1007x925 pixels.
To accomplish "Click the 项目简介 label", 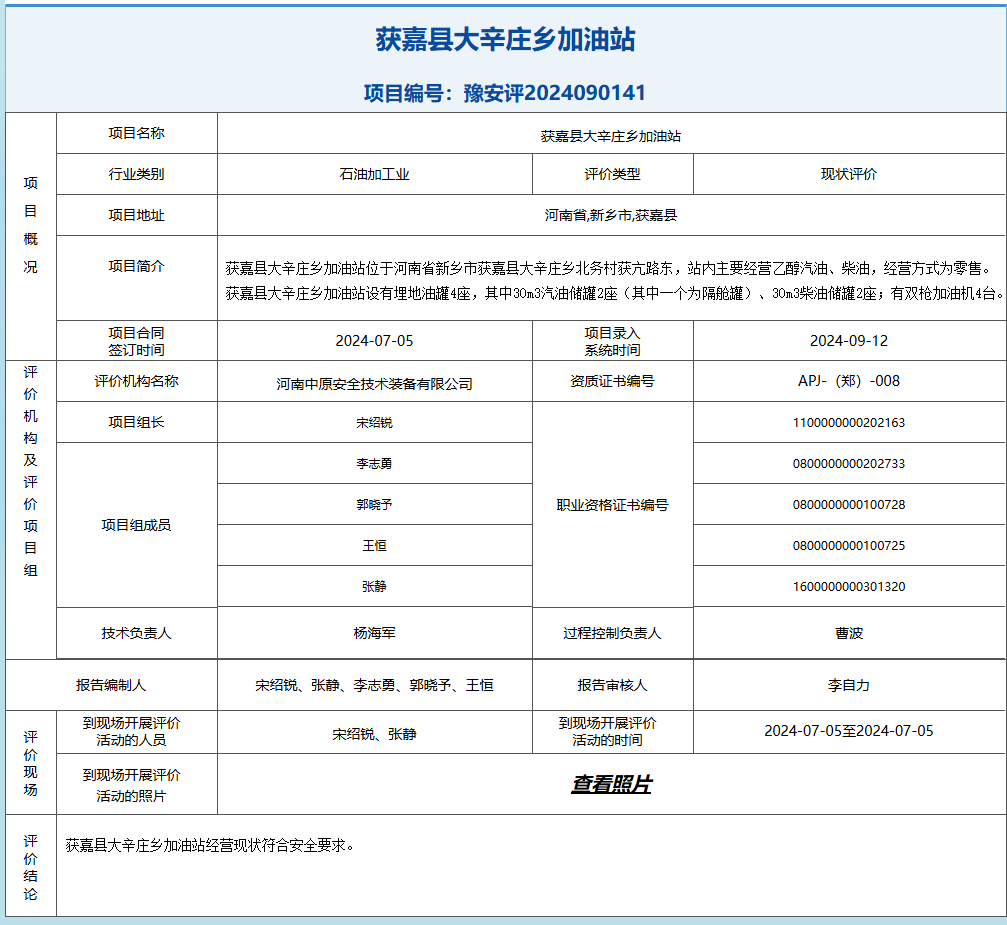I will 136,266.
